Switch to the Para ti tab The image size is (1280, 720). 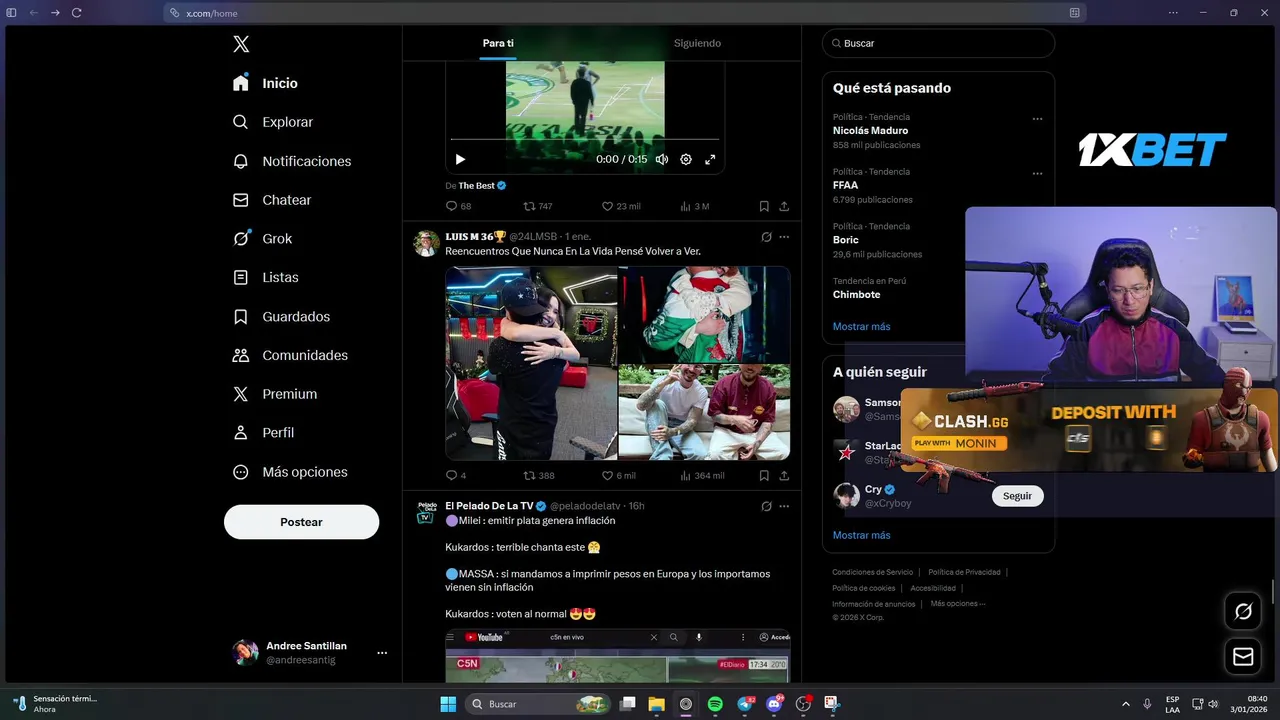[498, 43]
